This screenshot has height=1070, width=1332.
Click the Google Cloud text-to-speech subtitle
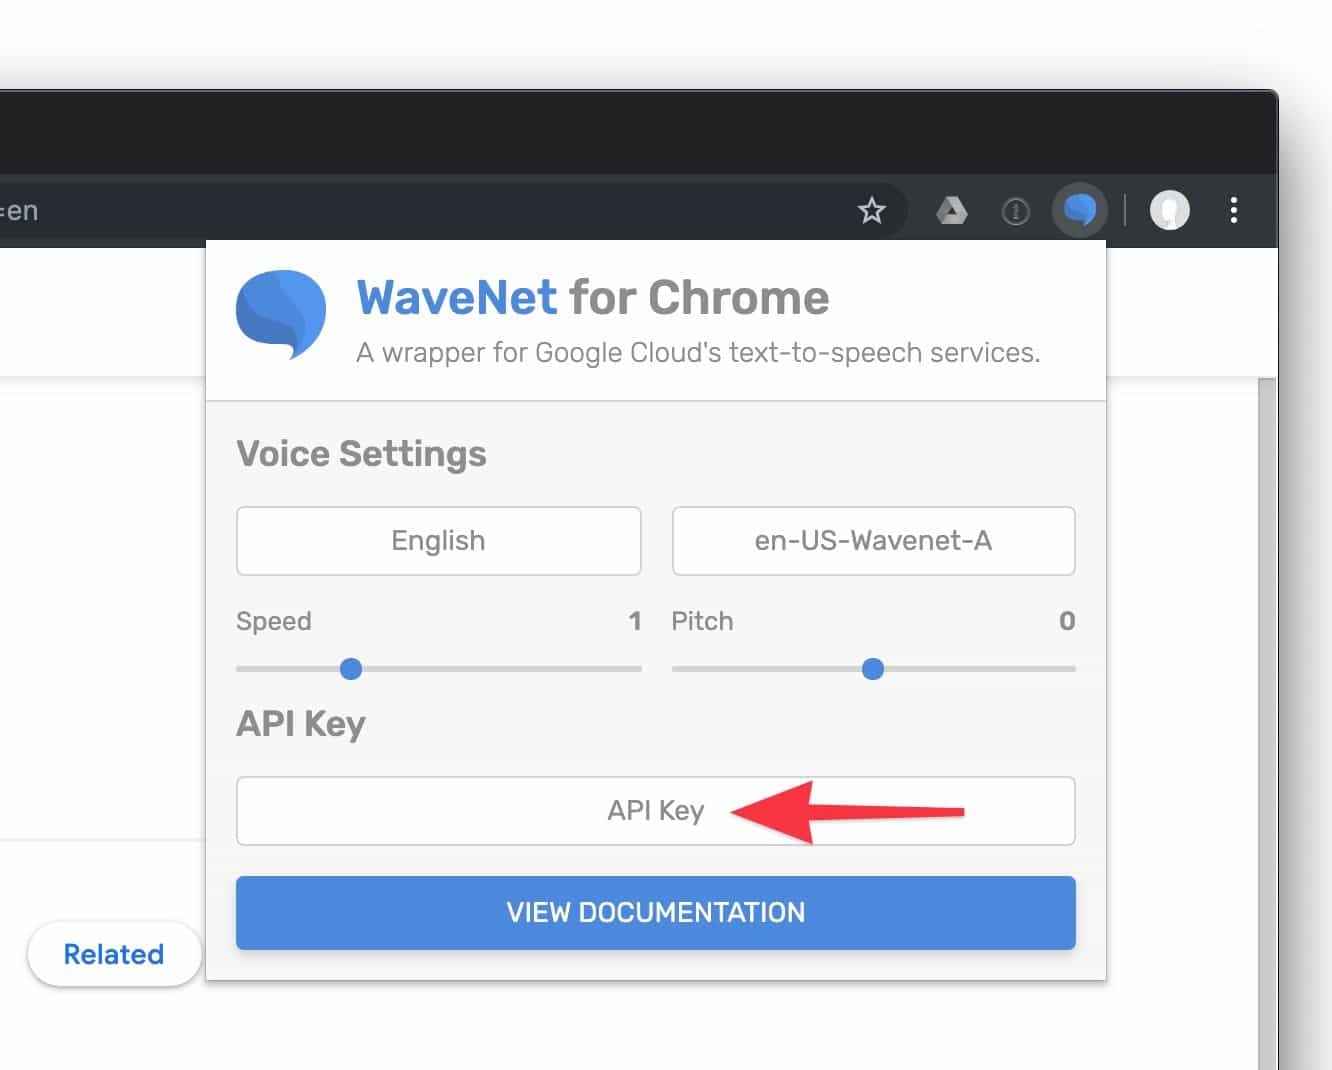coord(698,353)
